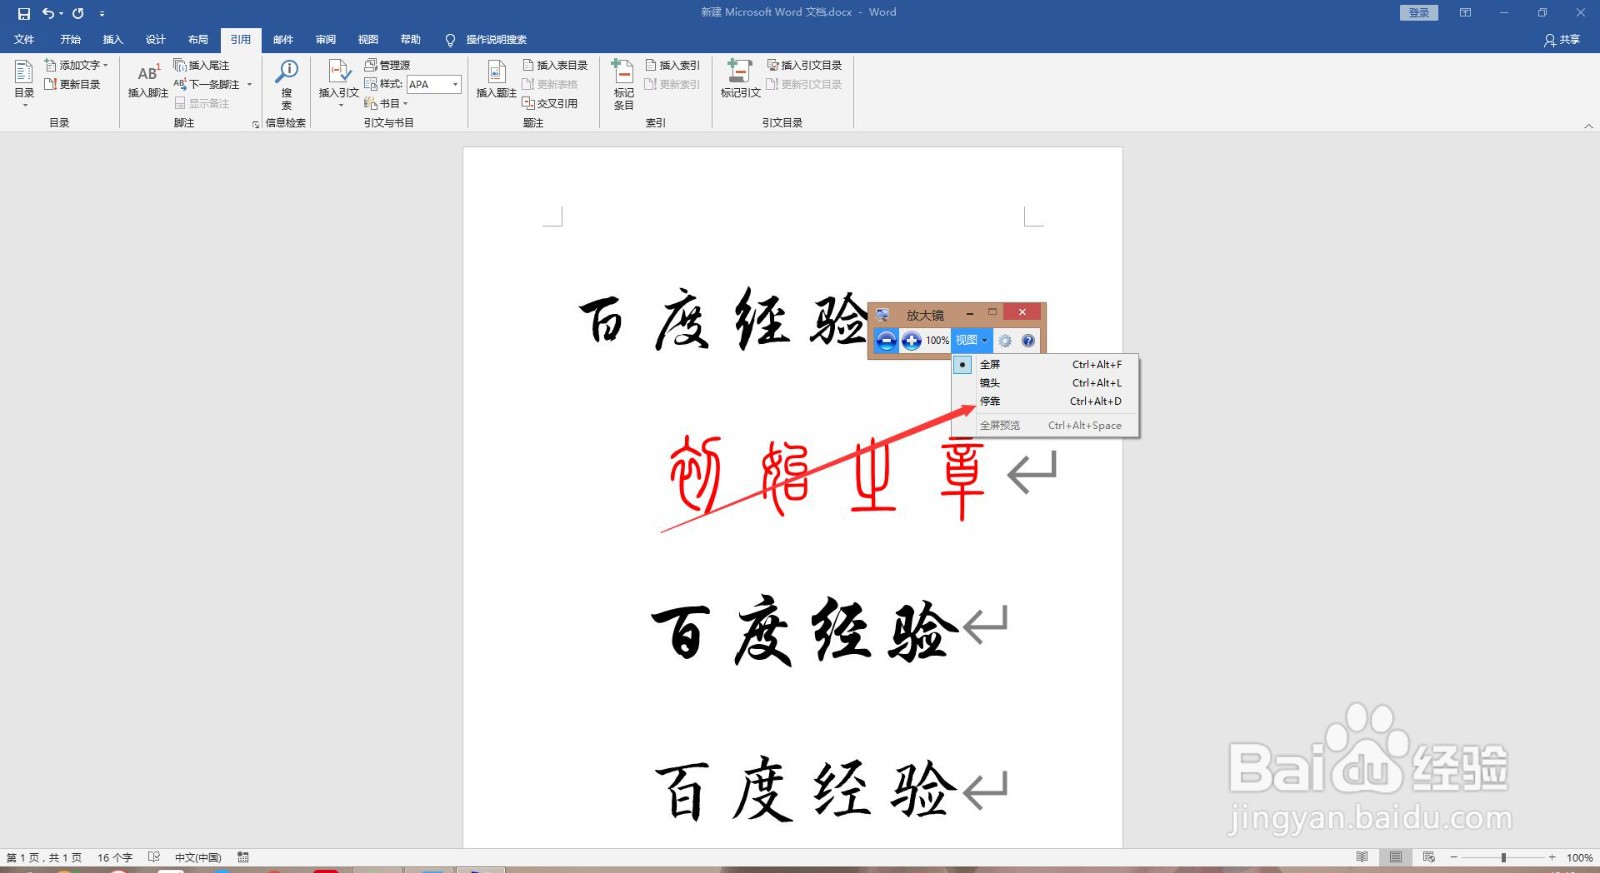Click 插入尾注 (Insert Endnote)
1600x873 pixels.
coord(201,65)
